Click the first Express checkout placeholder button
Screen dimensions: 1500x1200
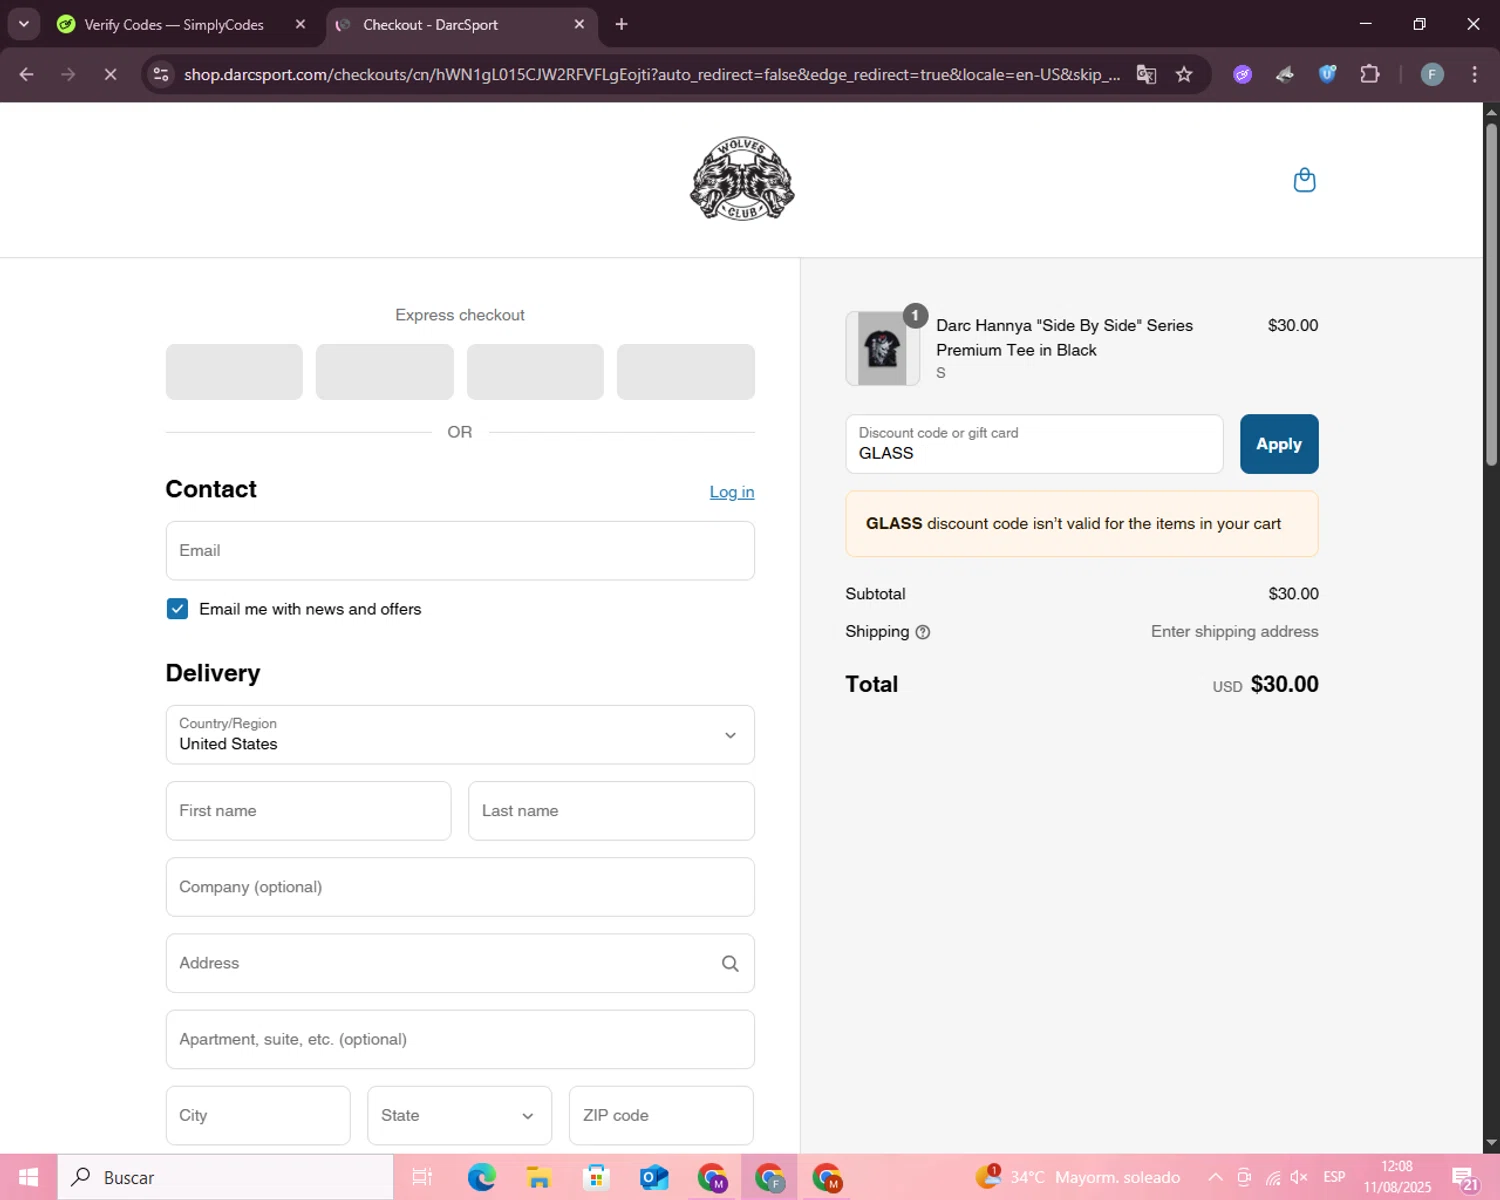coord(234,372)
